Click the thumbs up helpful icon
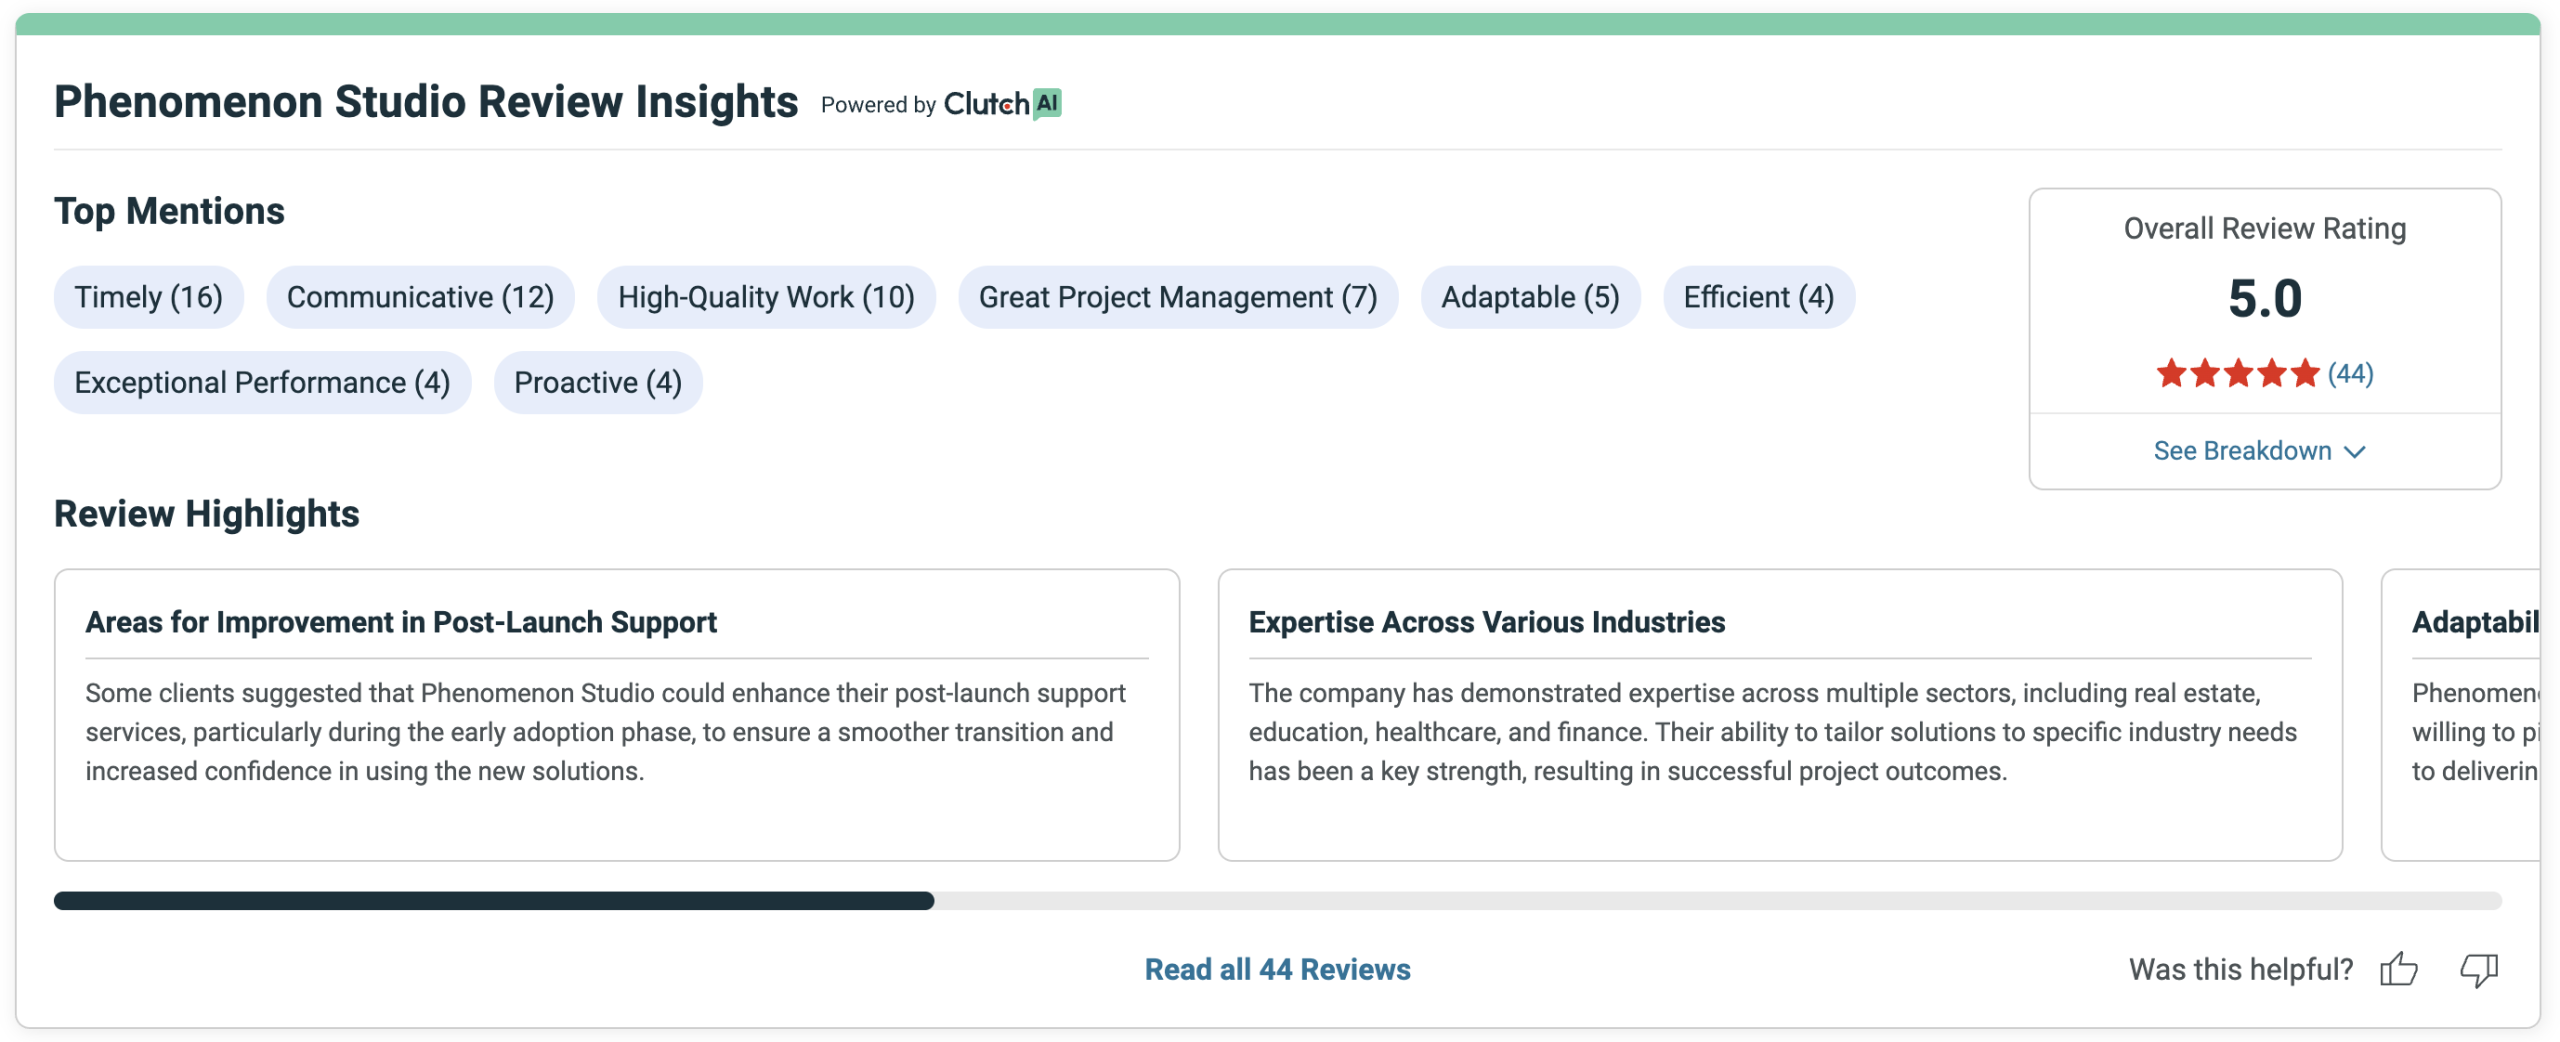 click(x=2398, y=968)
